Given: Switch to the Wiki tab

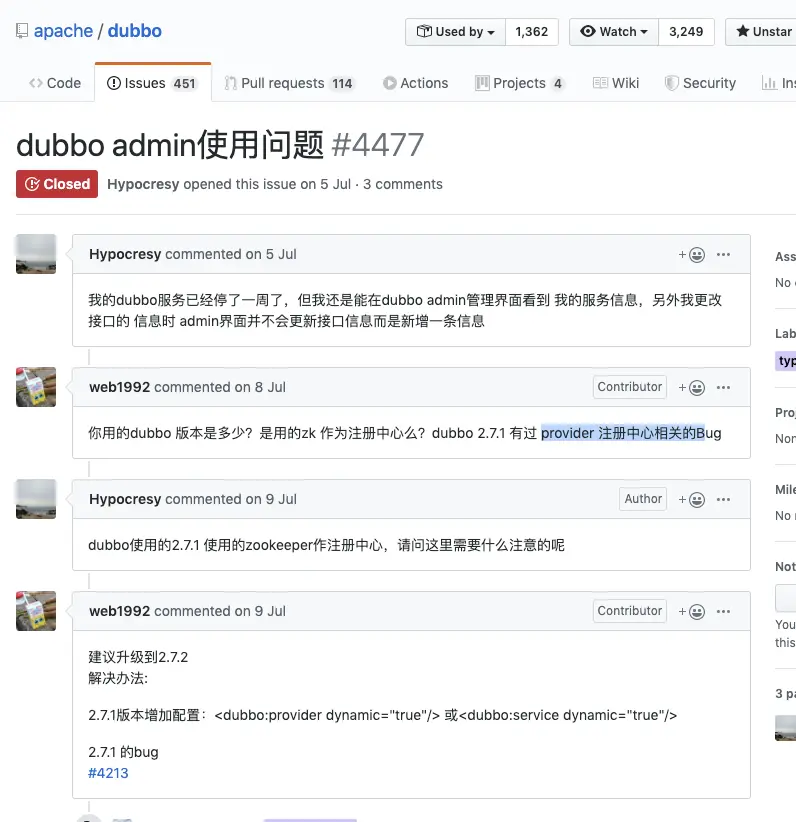Looking at the screenshot, I should click(x=616, y=83).
